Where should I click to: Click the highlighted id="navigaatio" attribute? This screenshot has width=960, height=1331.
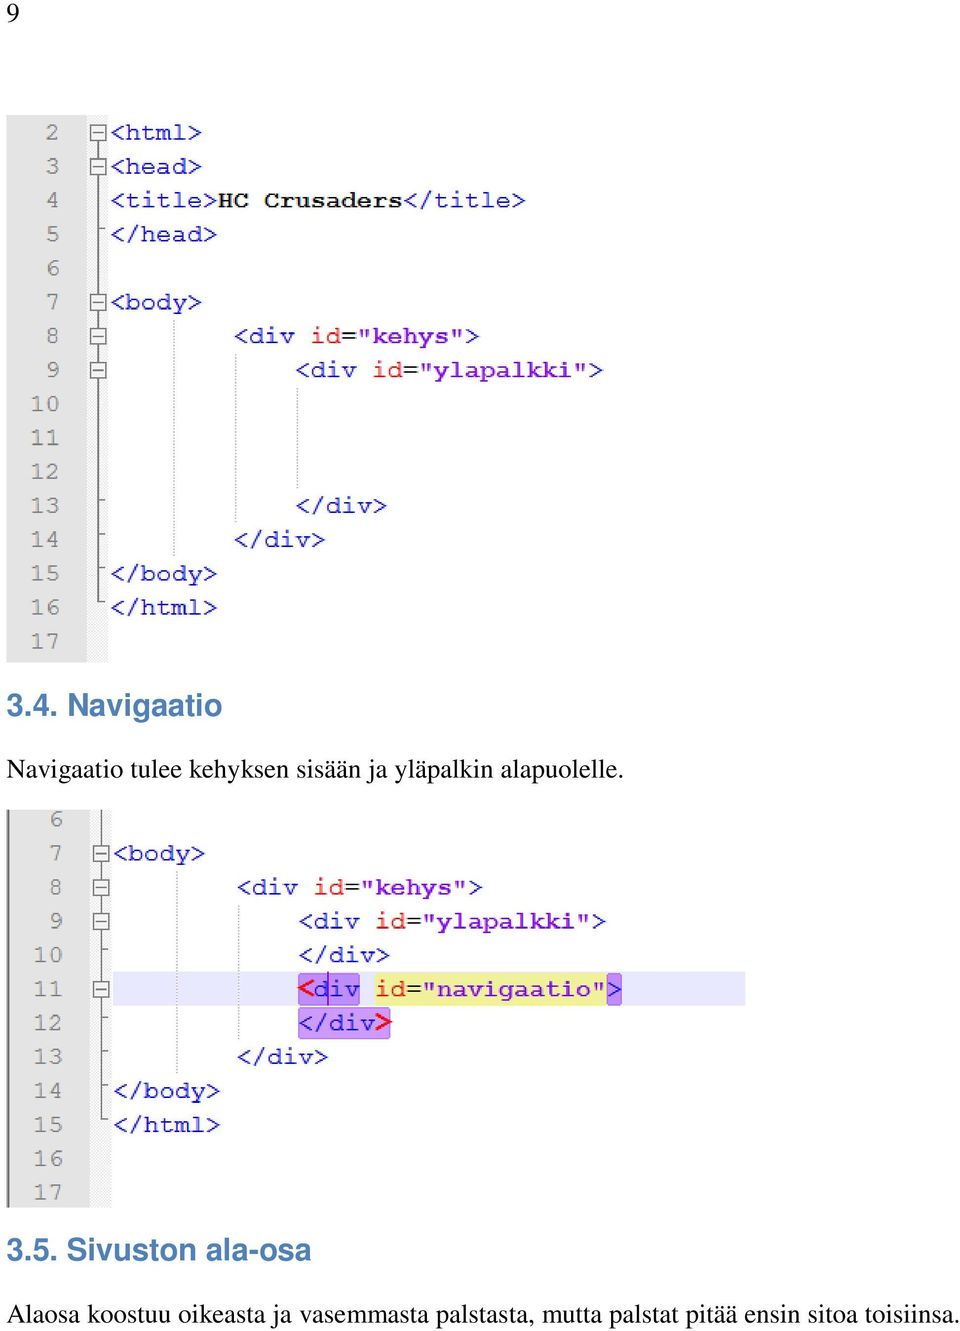(x=491, y=989)
